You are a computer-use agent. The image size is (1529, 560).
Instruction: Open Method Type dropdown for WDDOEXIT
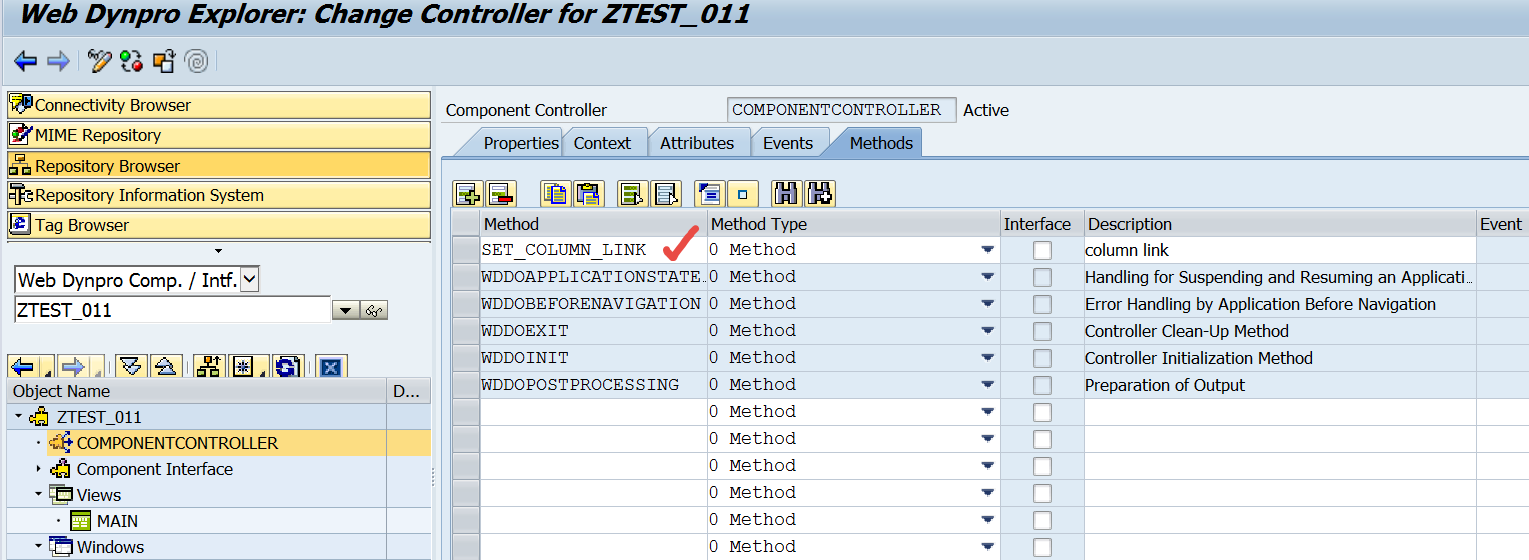988,331
